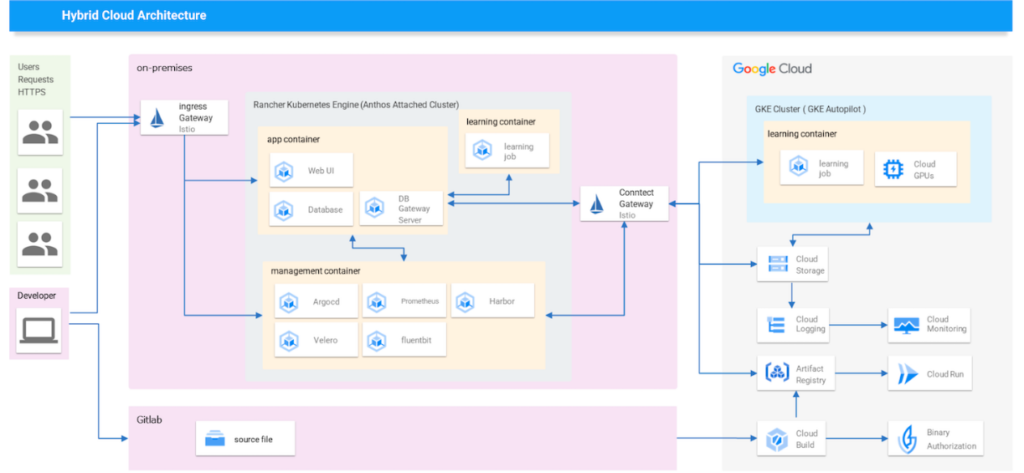
Task: Click the Cloud GPUs text
Action: pos(925,169)
